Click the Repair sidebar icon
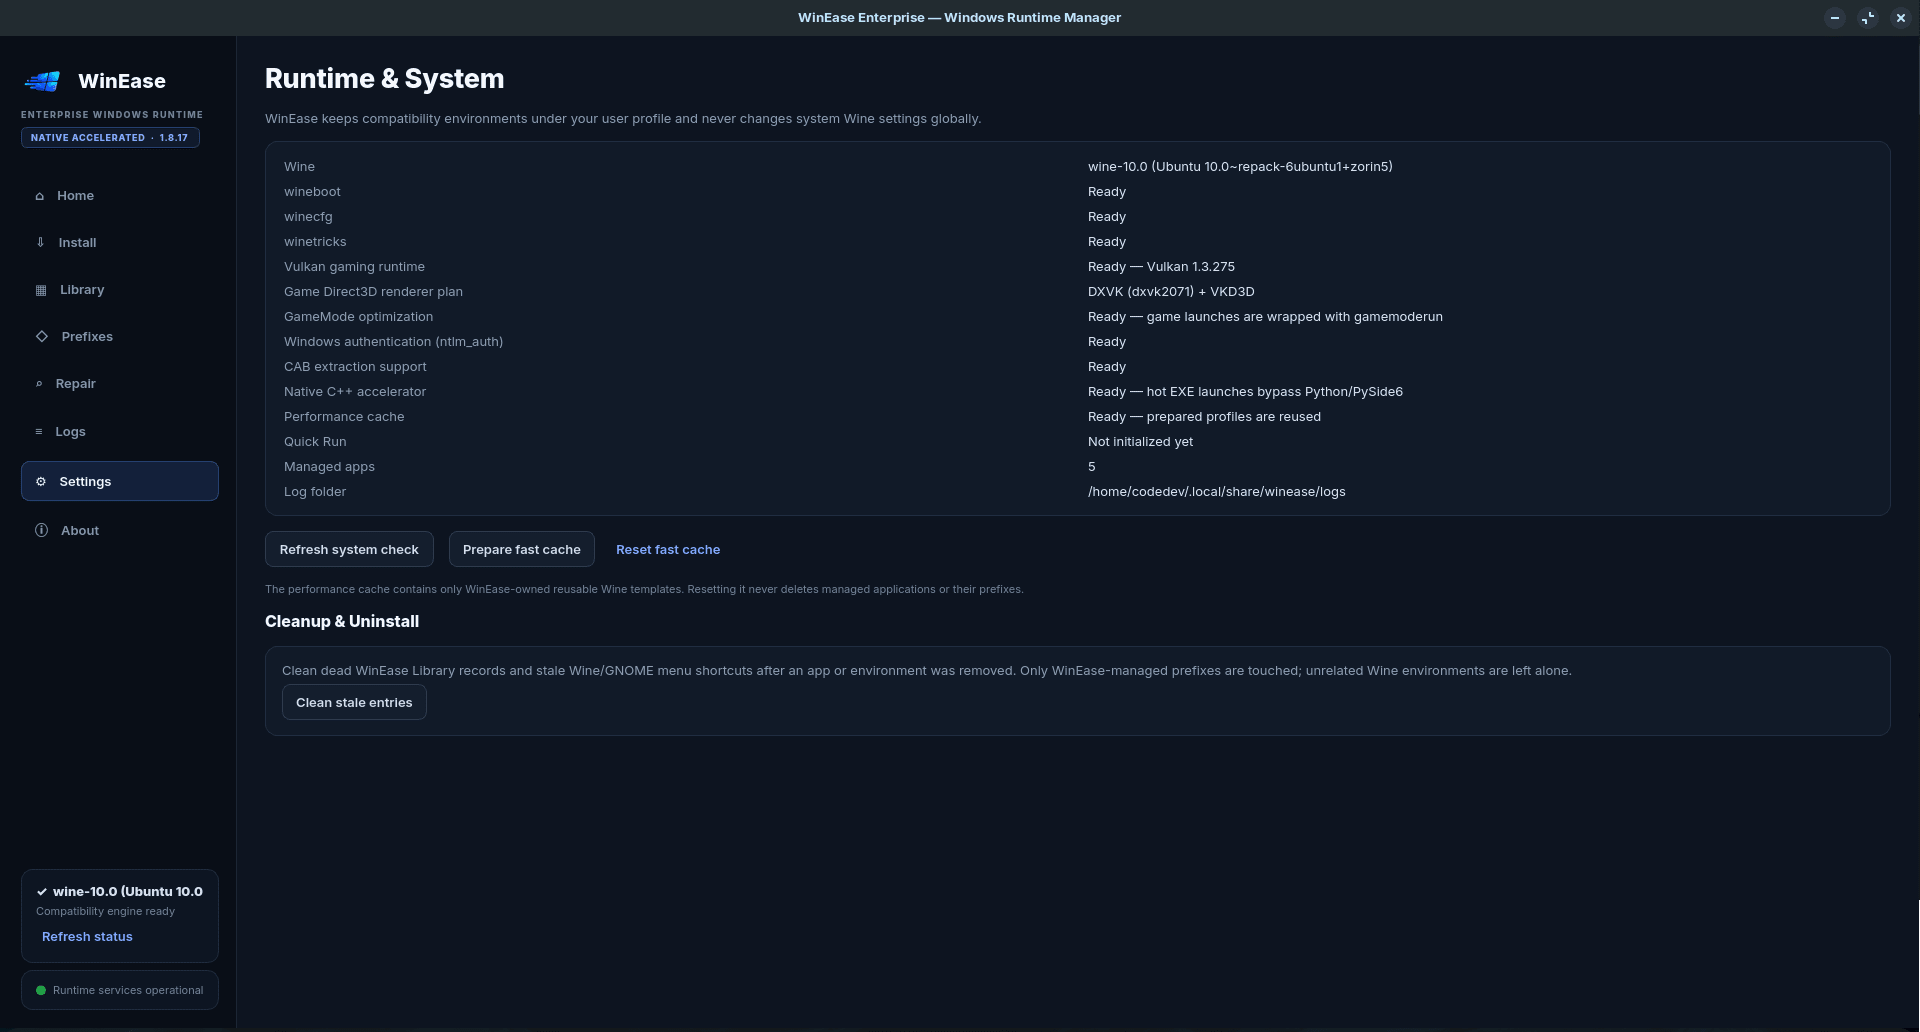Viewport: 1920px width, 1032px height. coord(39,384)
